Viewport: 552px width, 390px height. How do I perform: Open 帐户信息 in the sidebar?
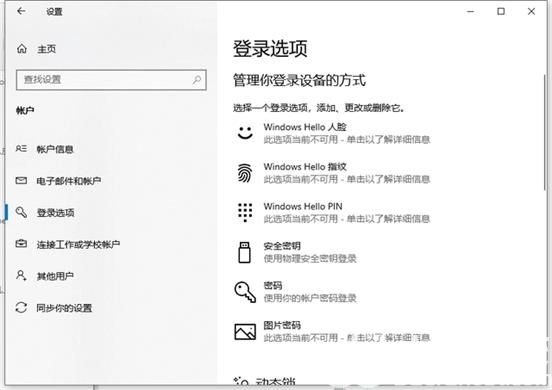[x=55, y=149]
